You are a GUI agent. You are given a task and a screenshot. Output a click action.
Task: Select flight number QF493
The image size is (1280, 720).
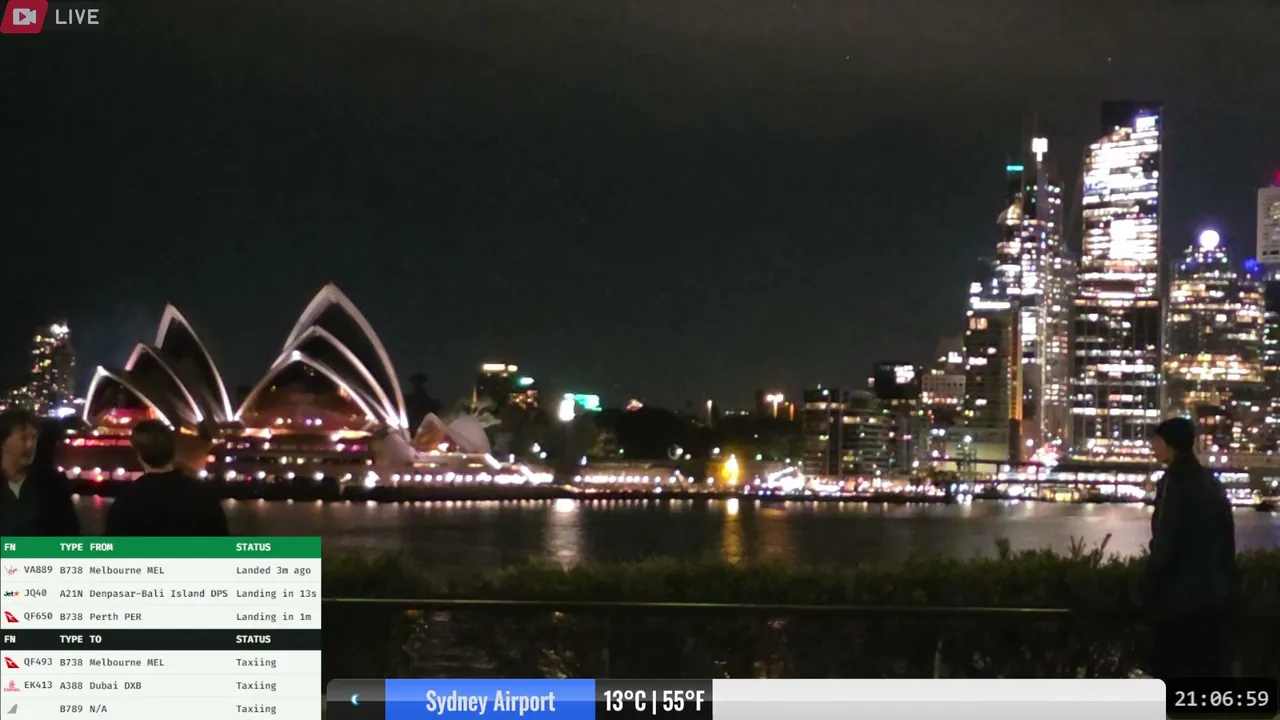tap(38, 662)
